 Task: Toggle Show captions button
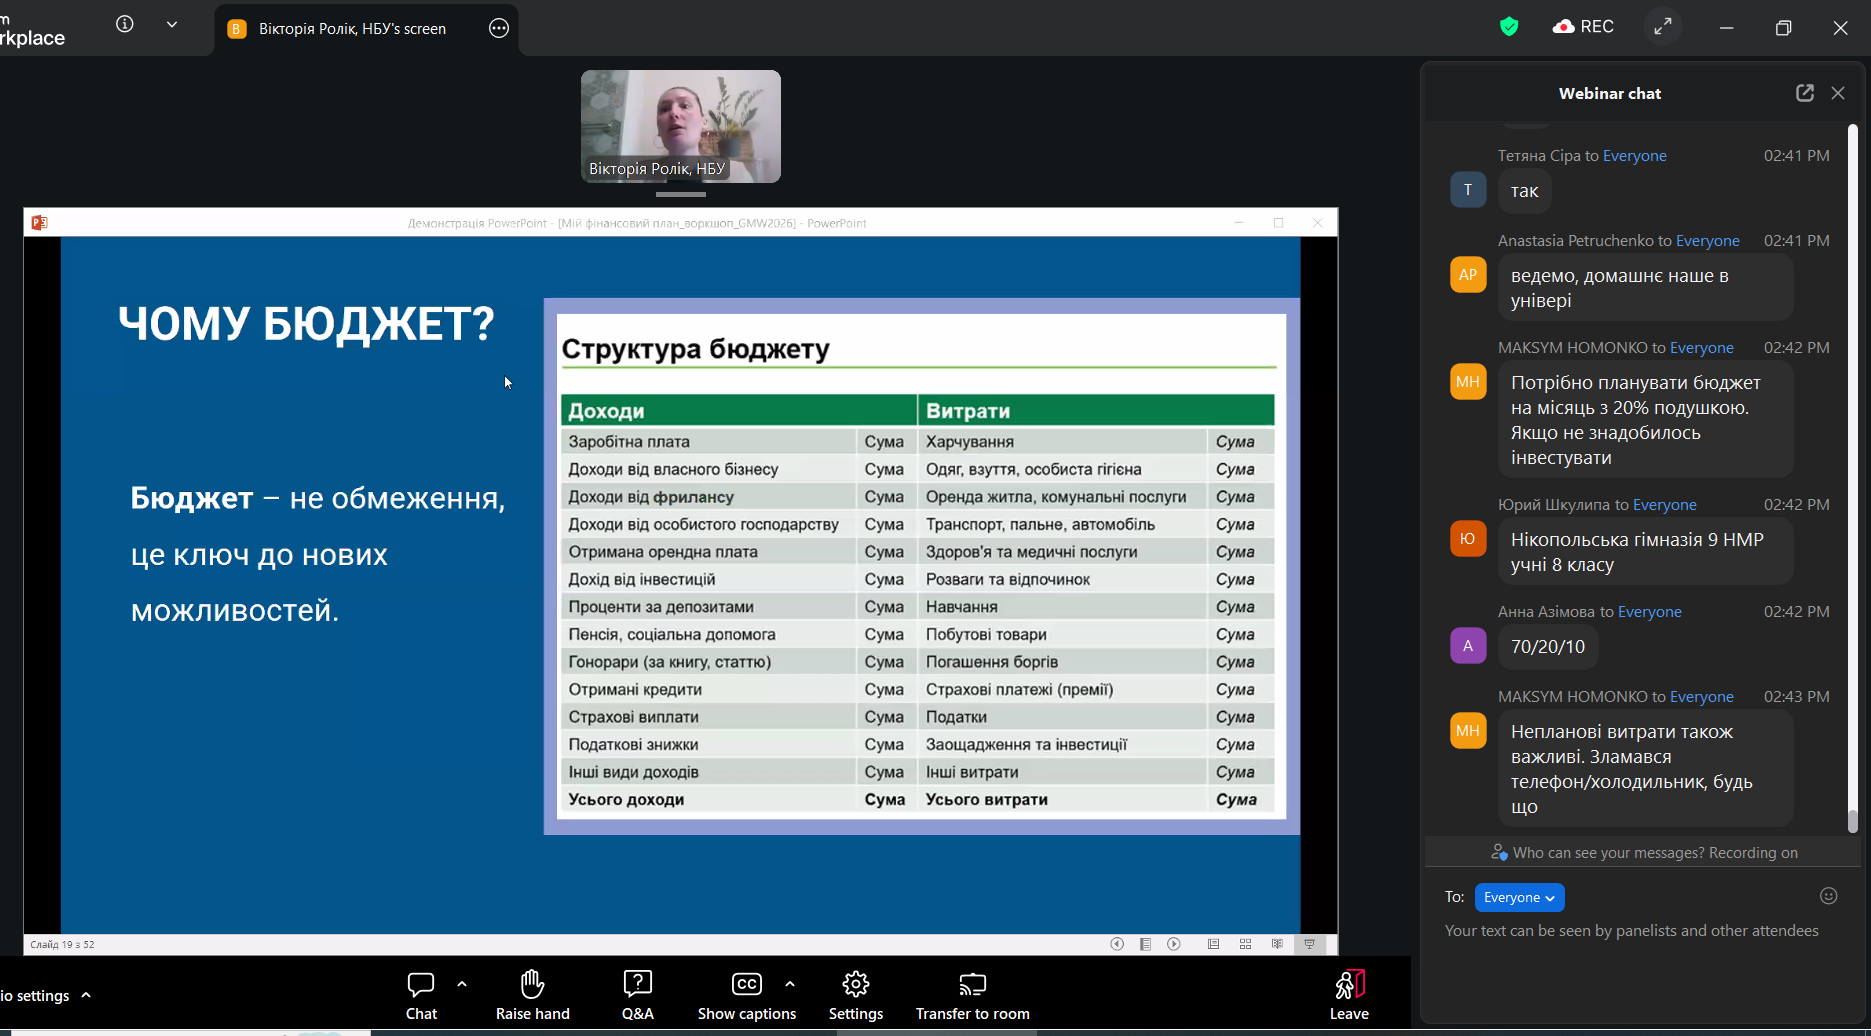746,994
